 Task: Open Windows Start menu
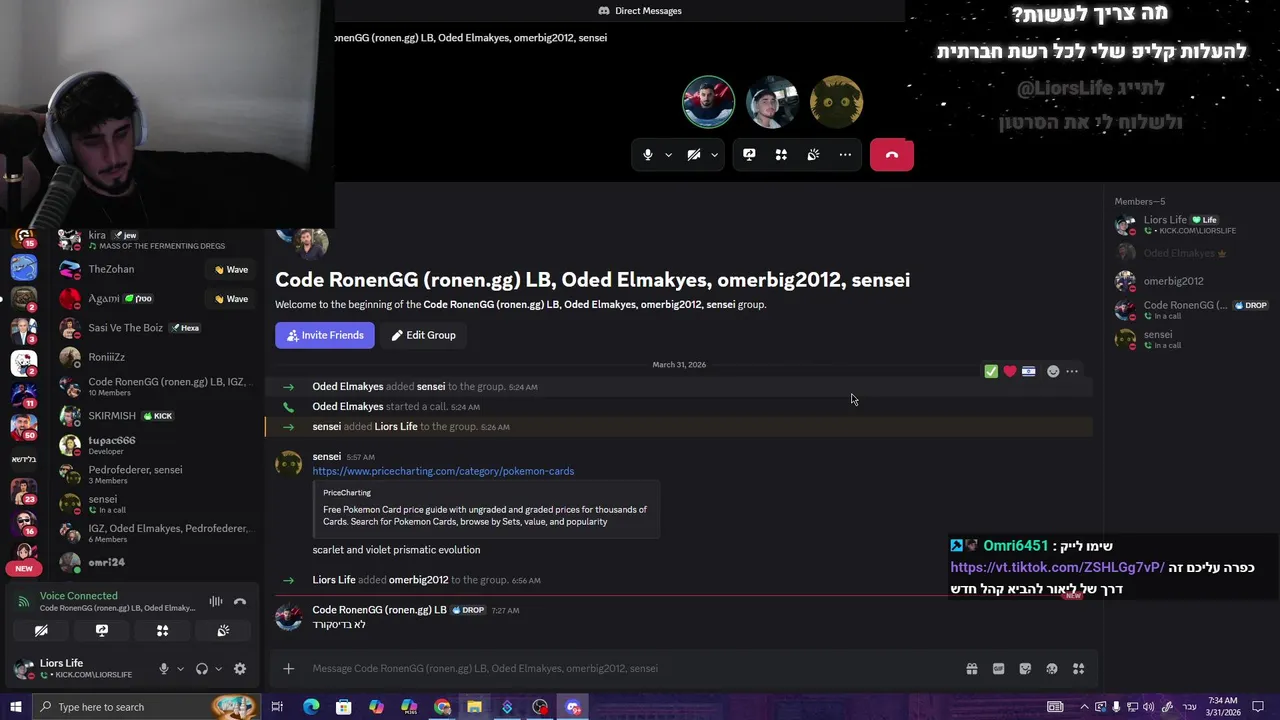pos(15,707)
